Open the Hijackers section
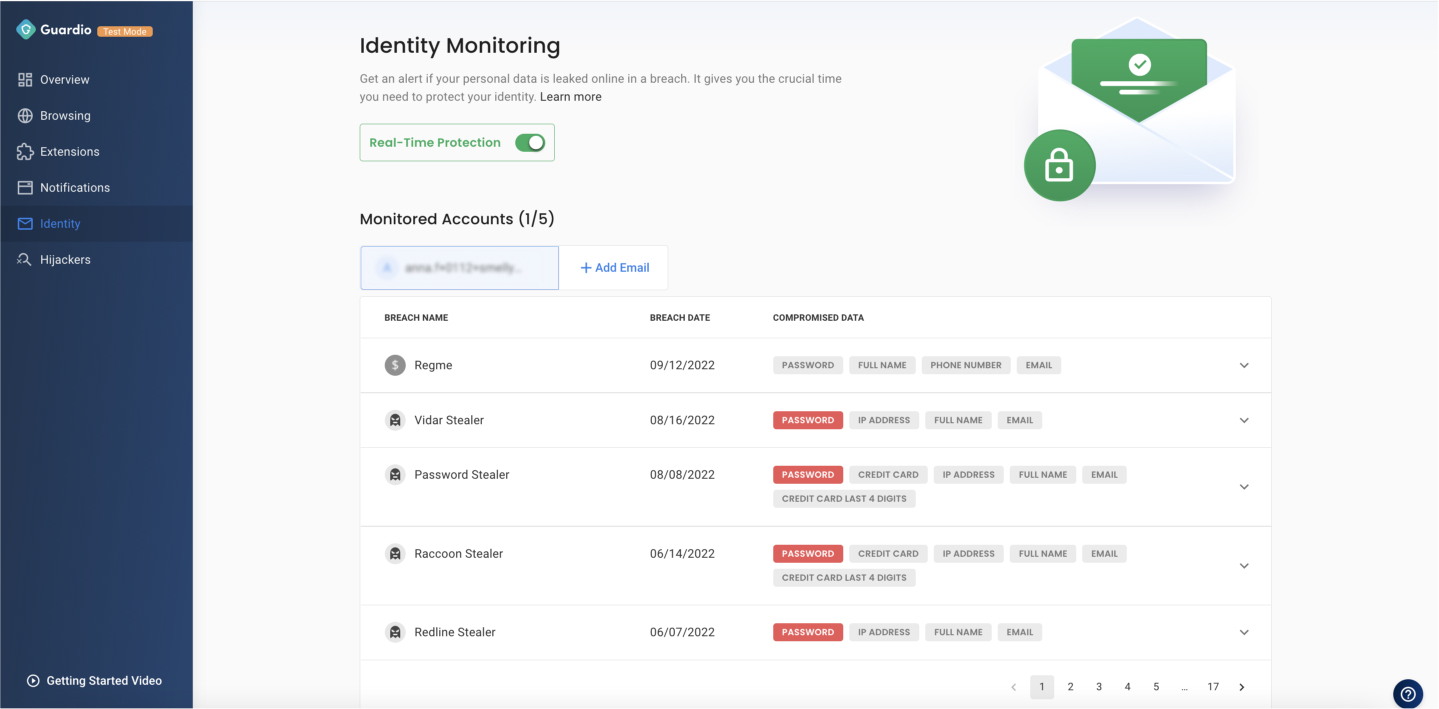This screenshot has width=1439, height=709. [x=96, y=260]
